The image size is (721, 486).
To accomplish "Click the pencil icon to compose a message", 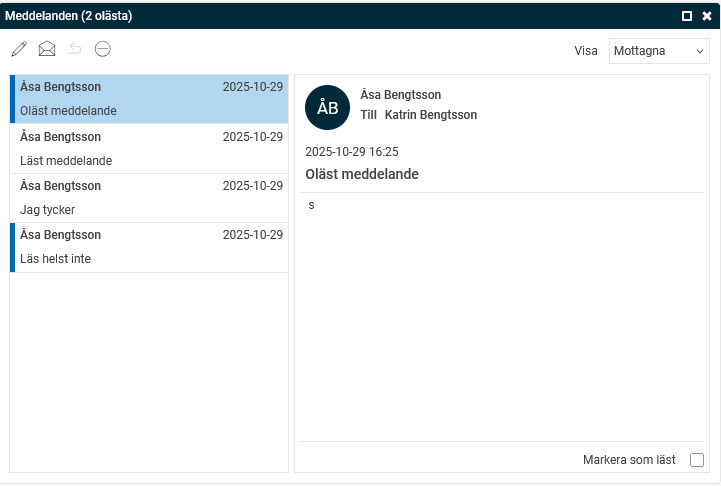I will coord(19,49).
